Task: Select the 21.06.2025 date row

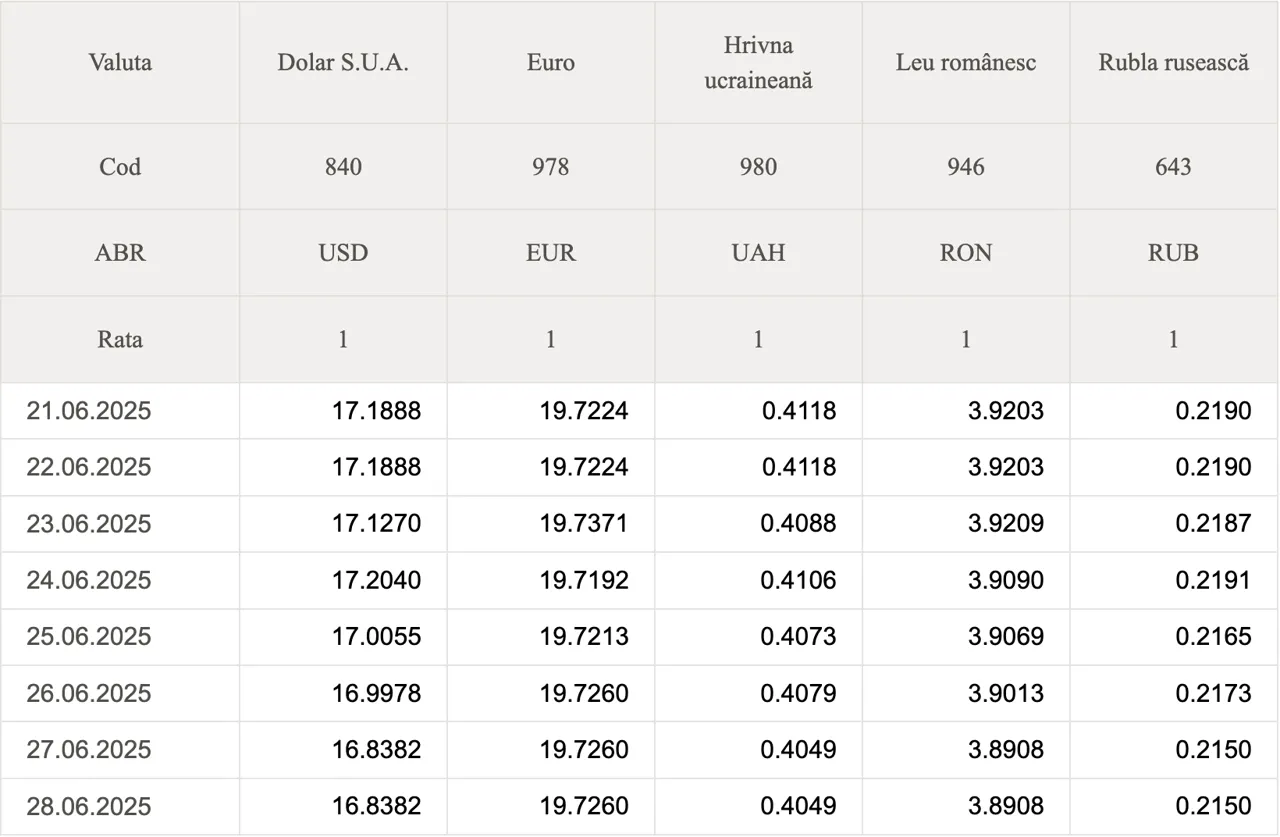Action: tap(640, 411)
